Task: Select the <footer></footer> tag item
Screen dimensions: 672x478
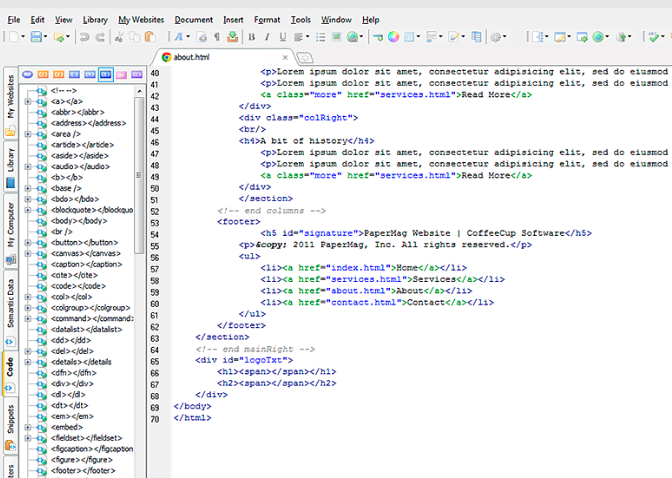Action: coord(84,470)
